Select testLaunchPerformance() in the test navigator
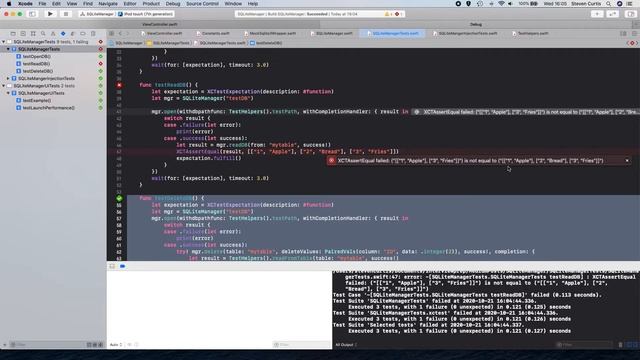Screen dimensions: 640x360 tap(48, 108)
